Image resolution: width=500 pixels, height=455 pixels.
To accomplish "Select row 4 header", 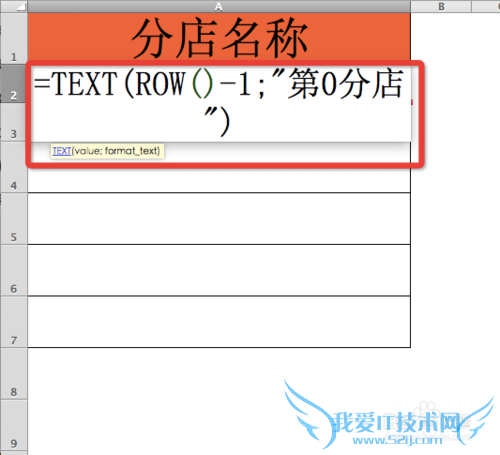I will (x=14, y=167).
